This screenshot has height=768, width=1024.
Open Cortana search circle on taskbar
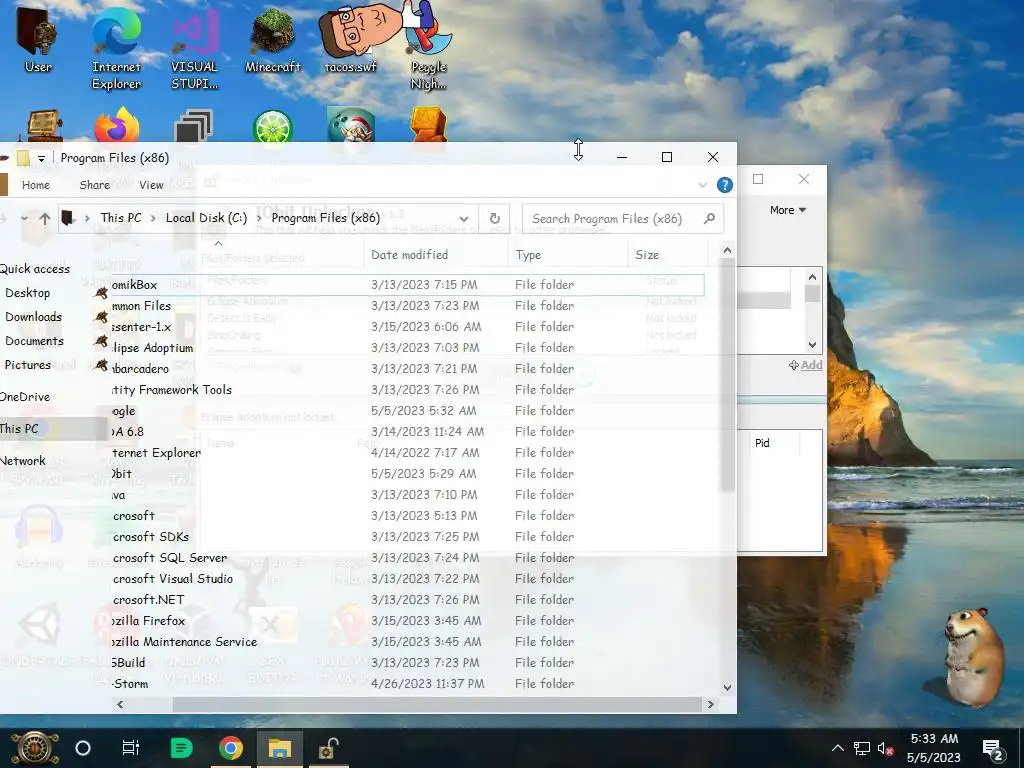[83, 748]
